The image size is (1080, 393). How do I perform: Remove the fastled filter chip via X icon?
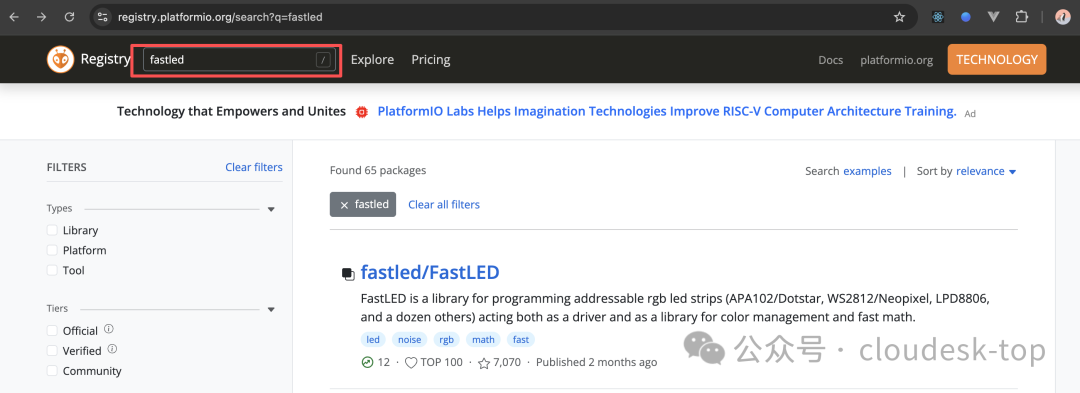click(344, 205)
